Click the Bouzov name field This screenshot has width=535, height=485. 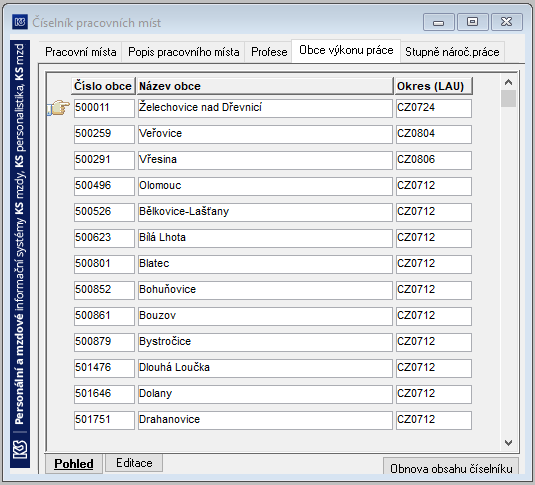[265, 316]
